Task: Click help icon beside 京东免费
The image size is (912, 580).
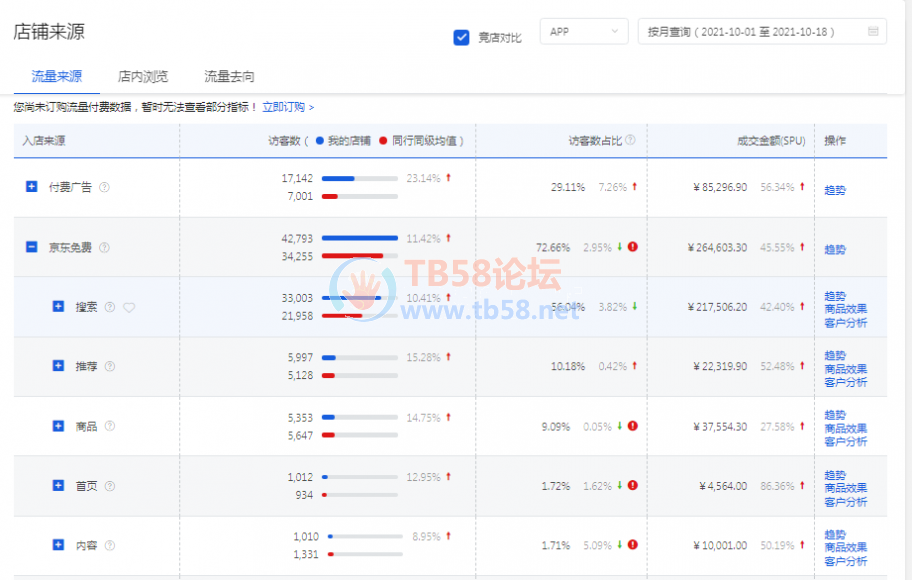Action: [x=105, y=247]
